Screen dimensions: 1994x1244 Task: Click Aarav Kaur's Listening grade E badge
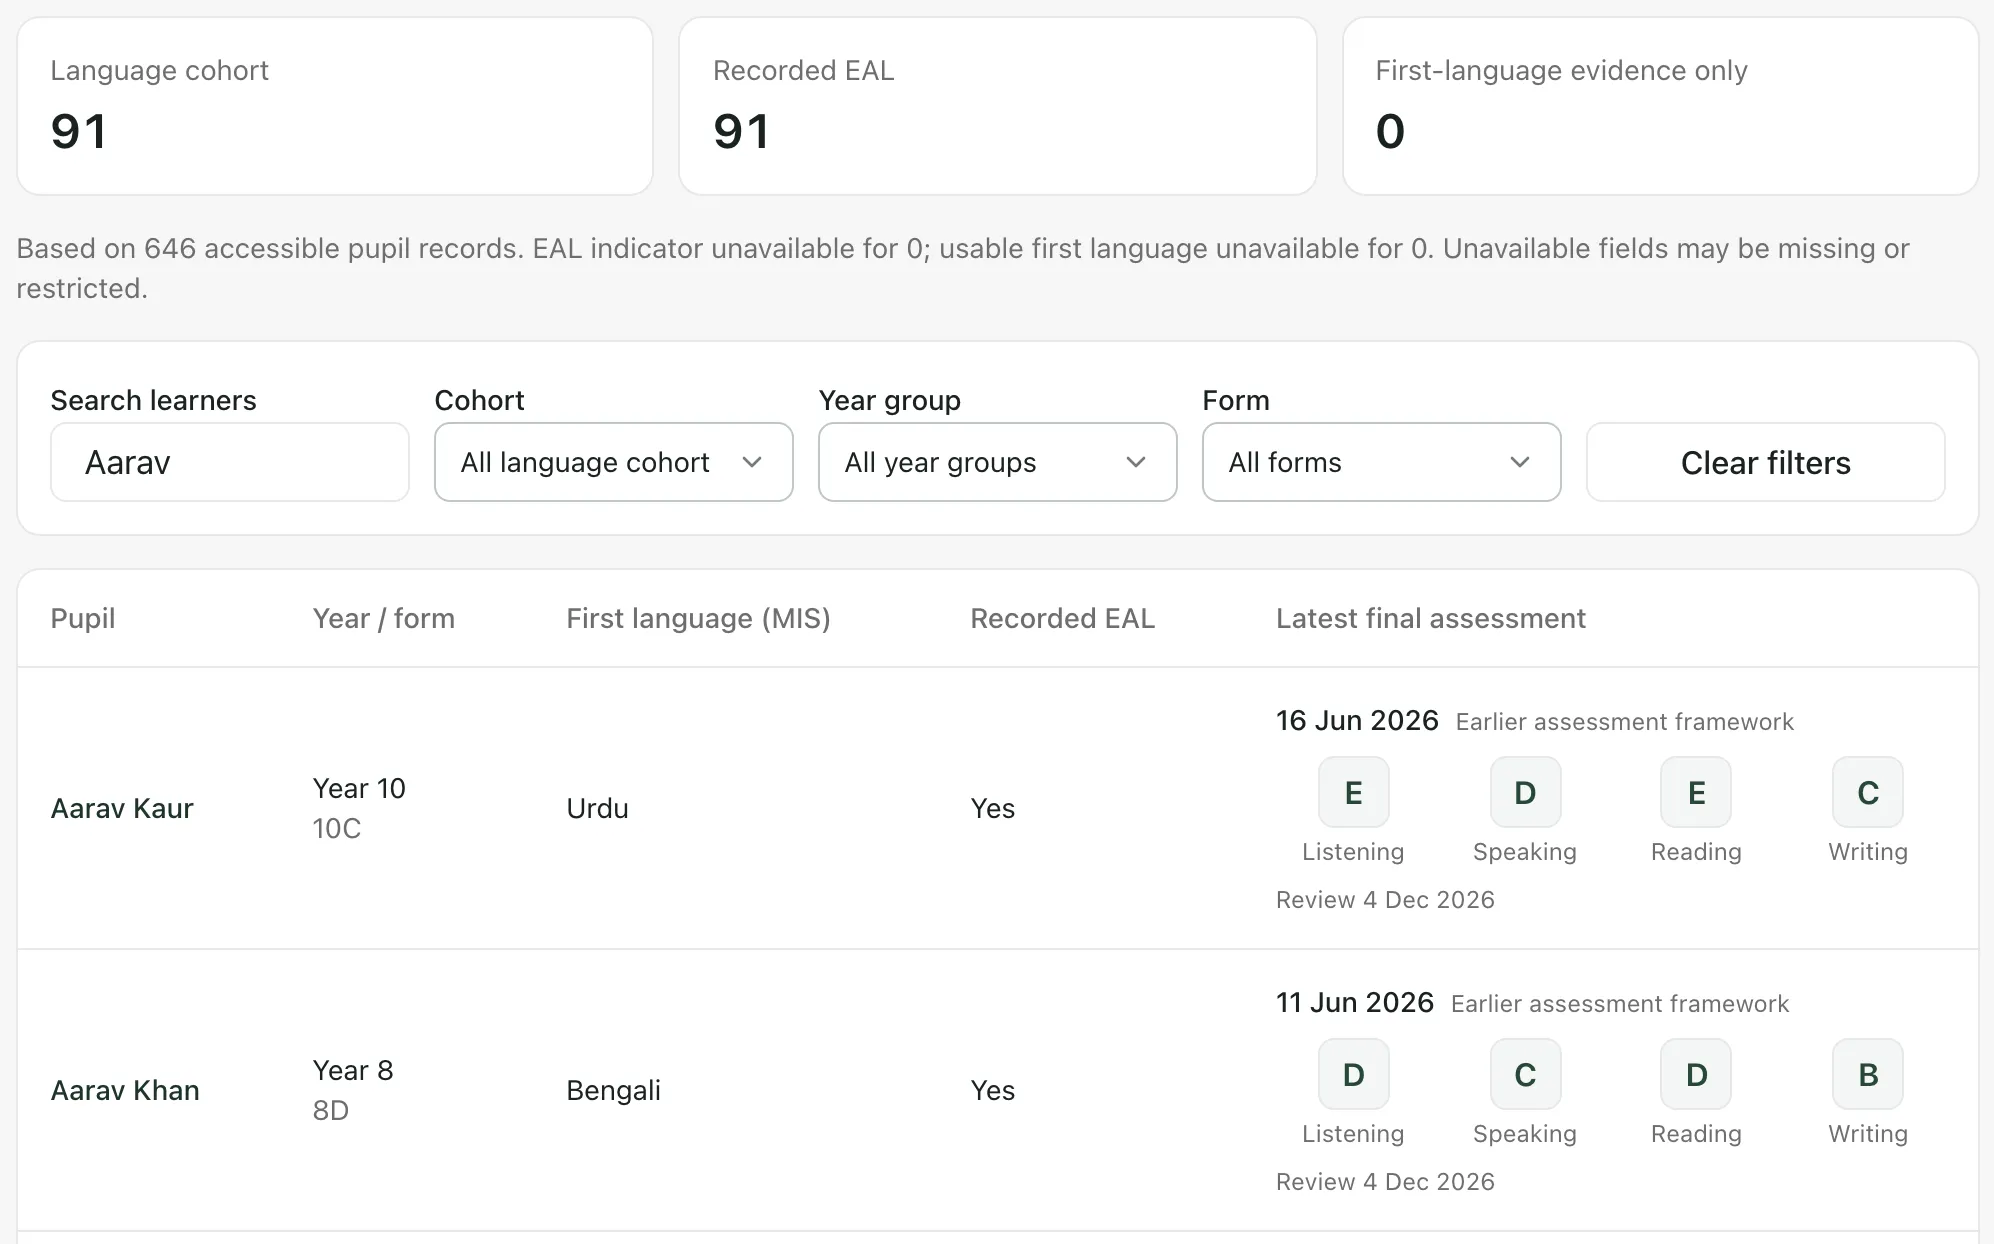[x=1353, y=792]
